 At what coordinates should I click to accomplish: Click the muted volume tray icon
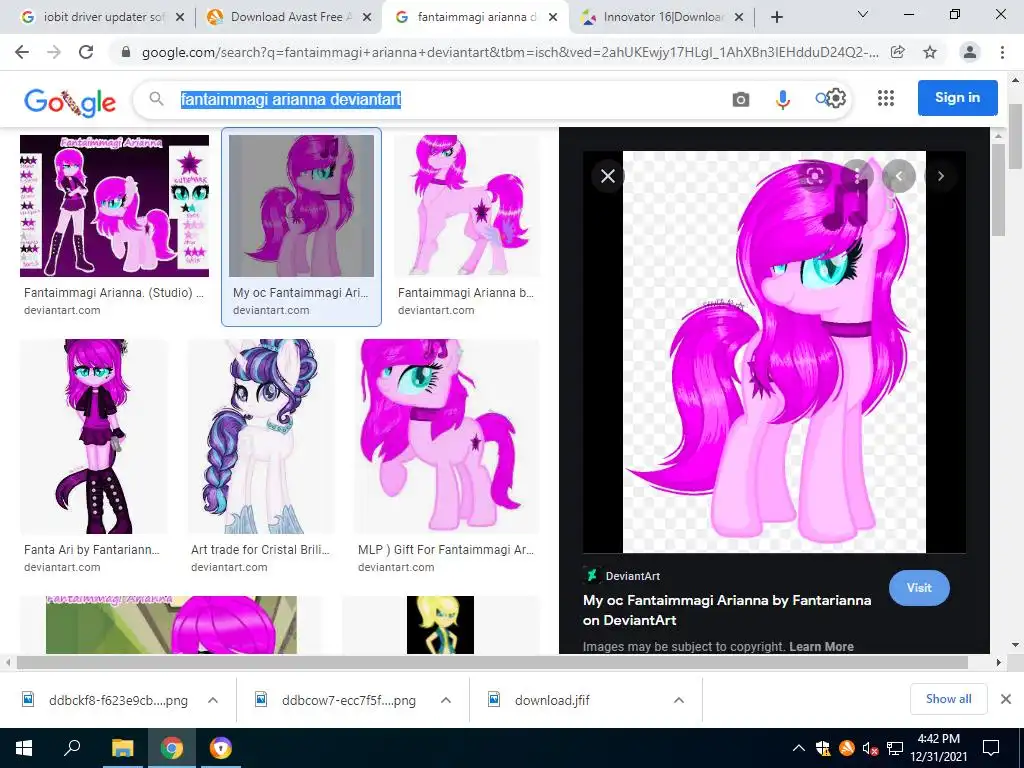click(870, 748)
